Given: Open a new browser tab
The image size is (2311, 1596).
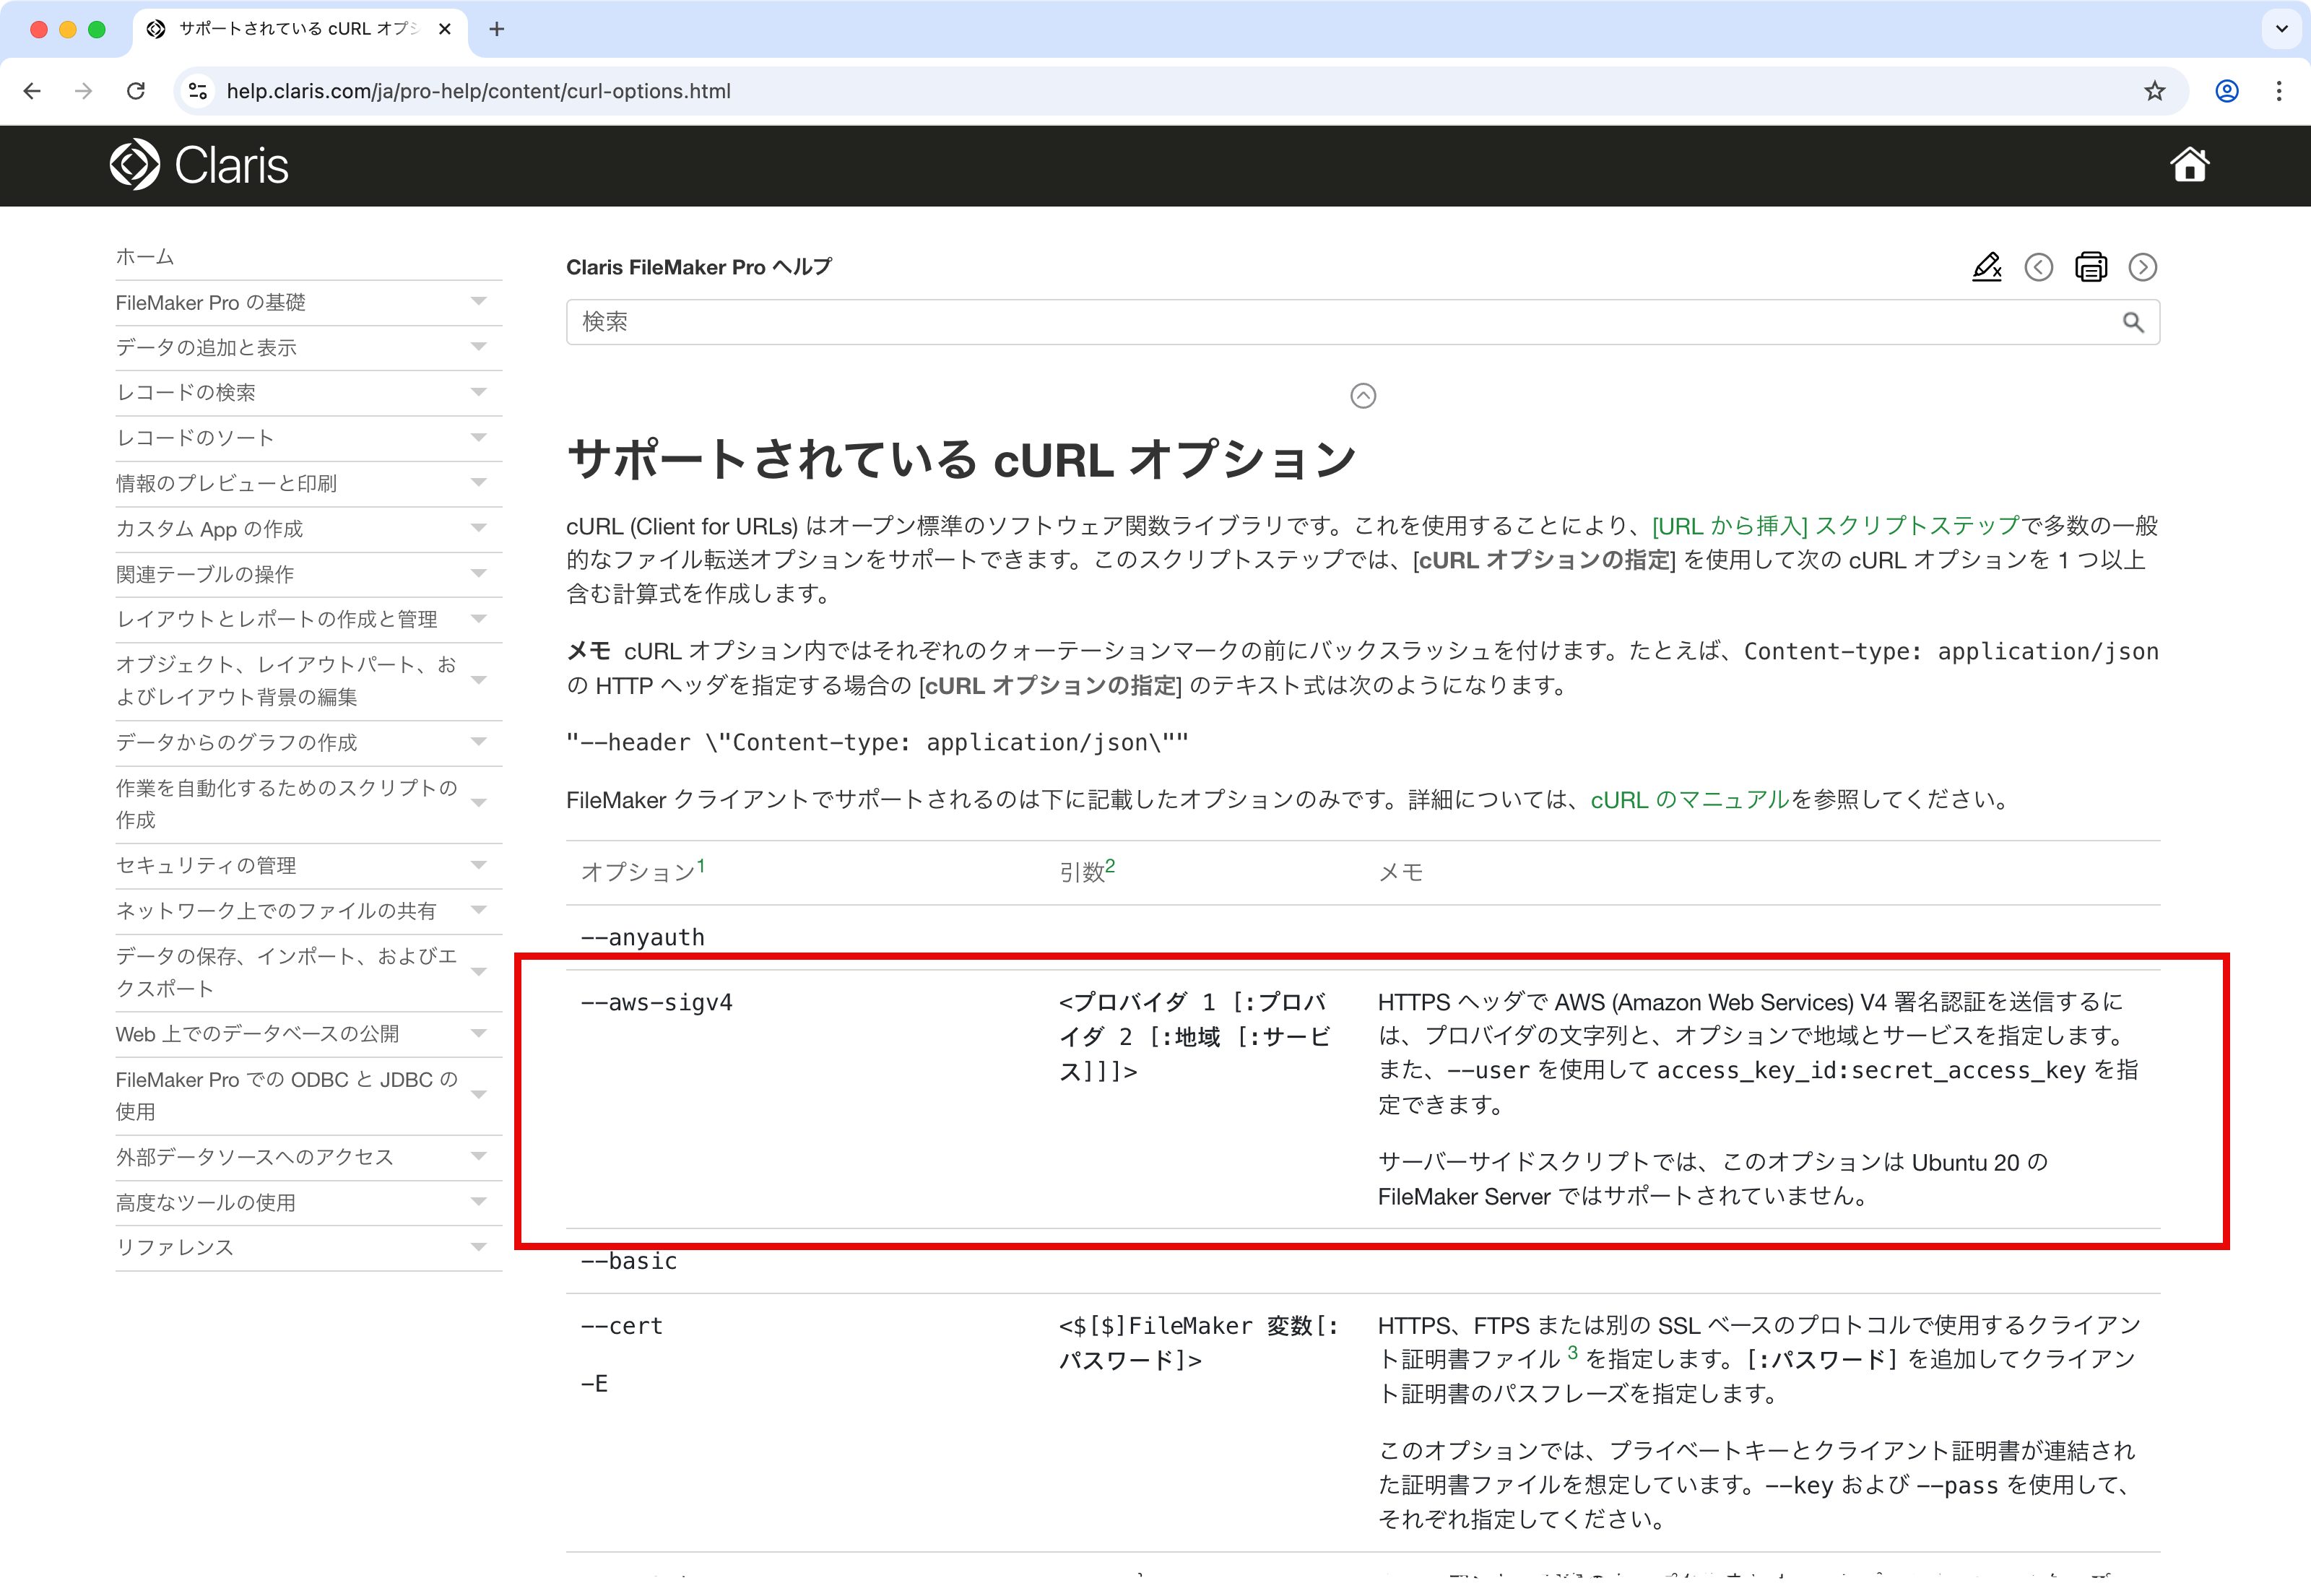Looking at the screenshot, I should (496, 29).
